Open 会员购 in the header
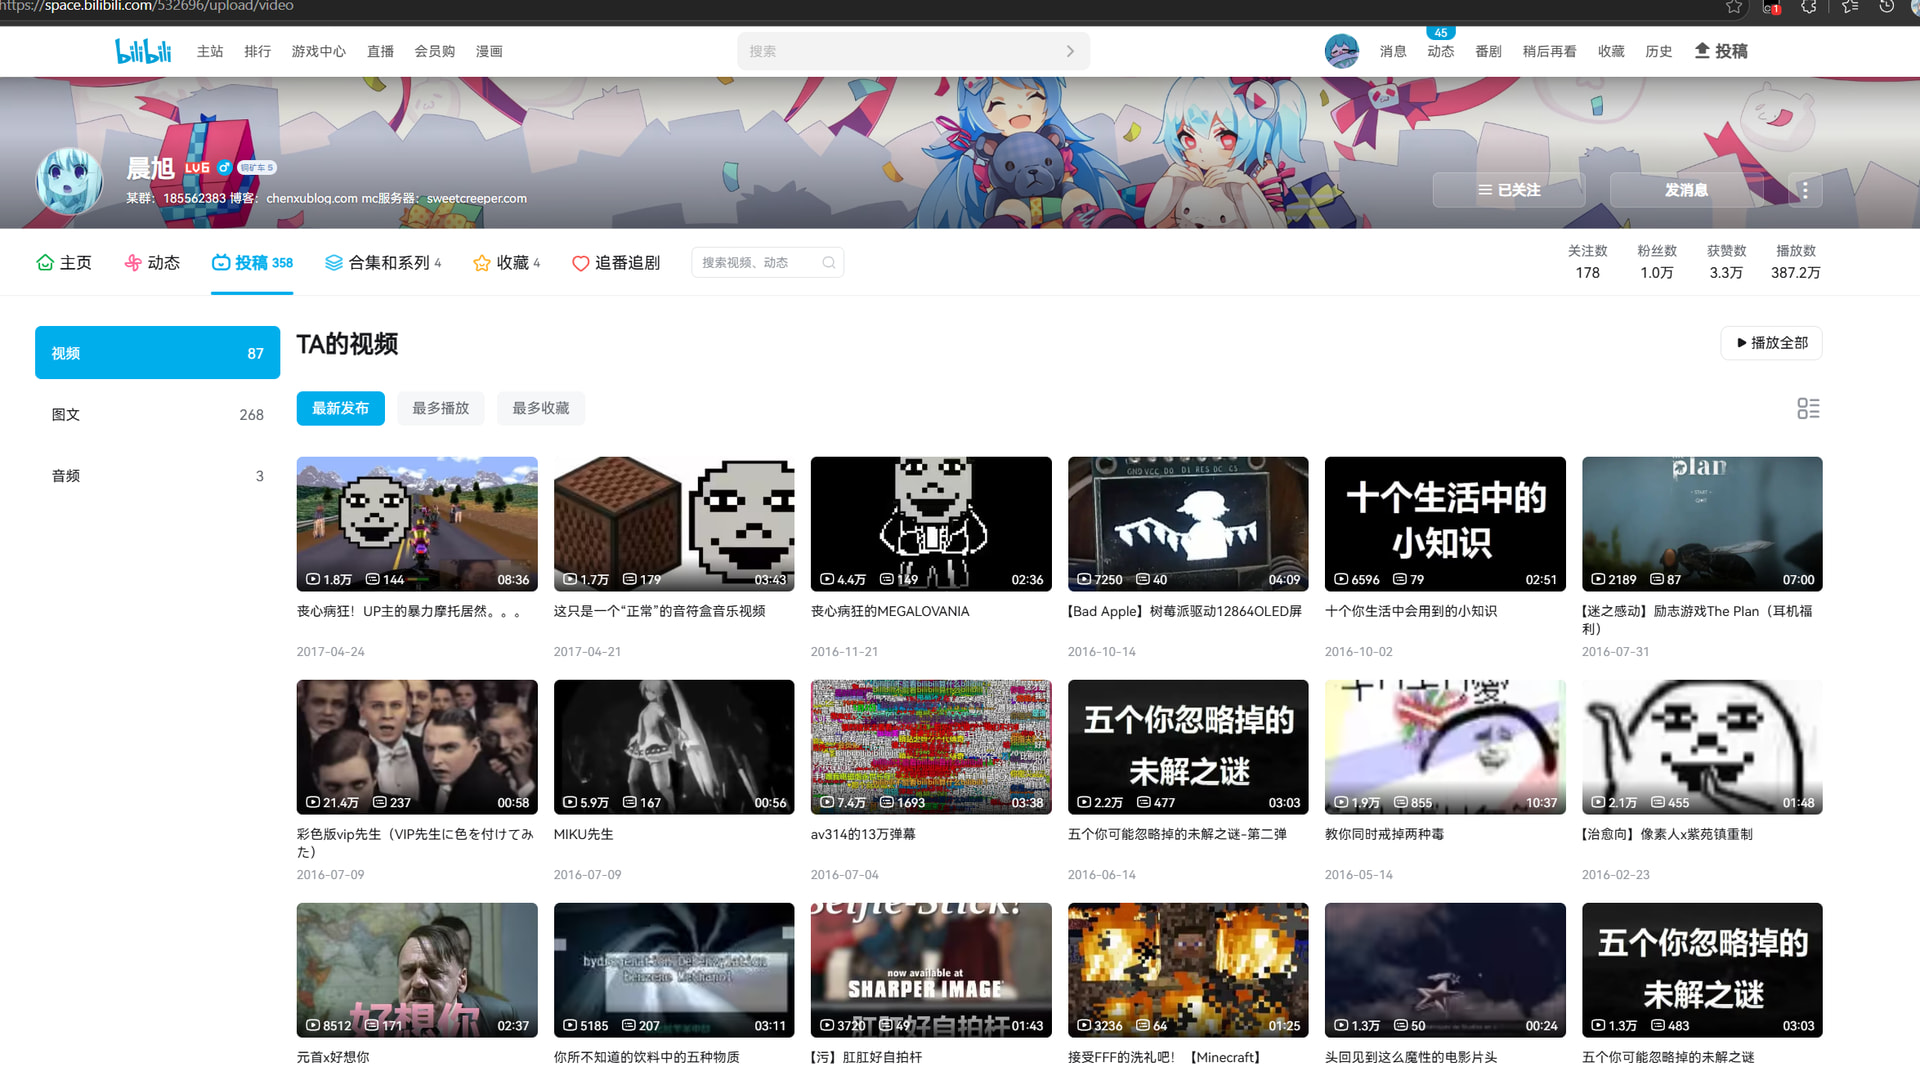The image size is (1920, 1067). [435, 51]
